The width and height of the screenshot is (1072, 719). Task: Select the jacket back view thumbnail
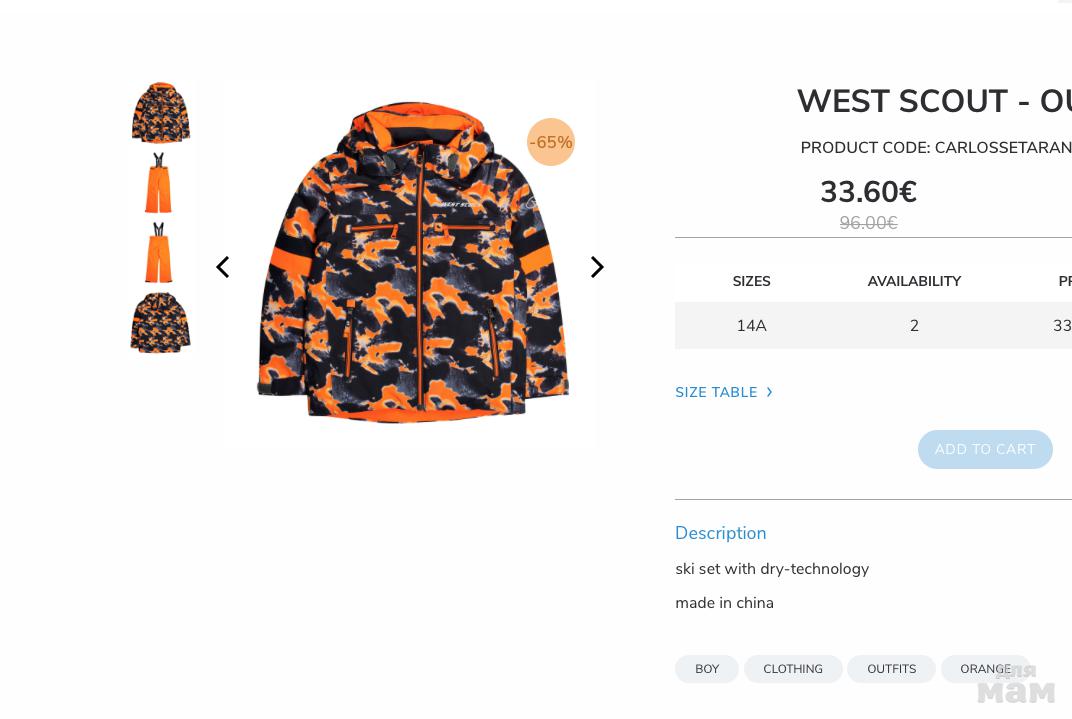(x=160, y=323)
